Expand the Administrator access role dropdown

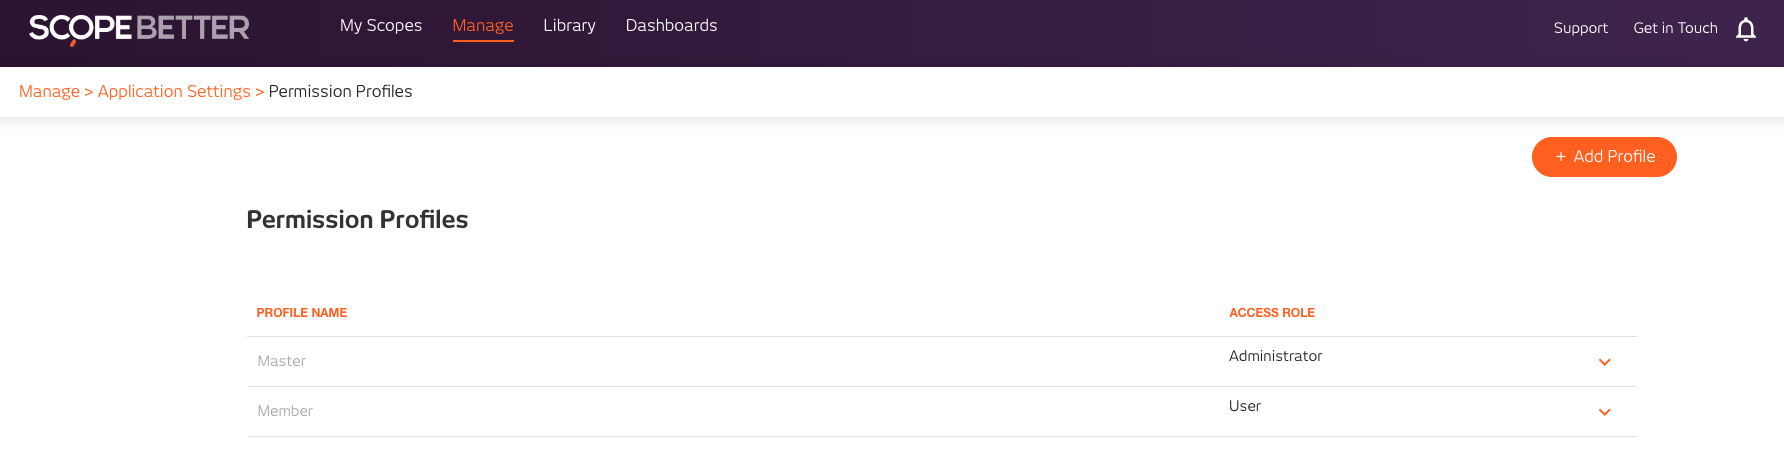1604,362
